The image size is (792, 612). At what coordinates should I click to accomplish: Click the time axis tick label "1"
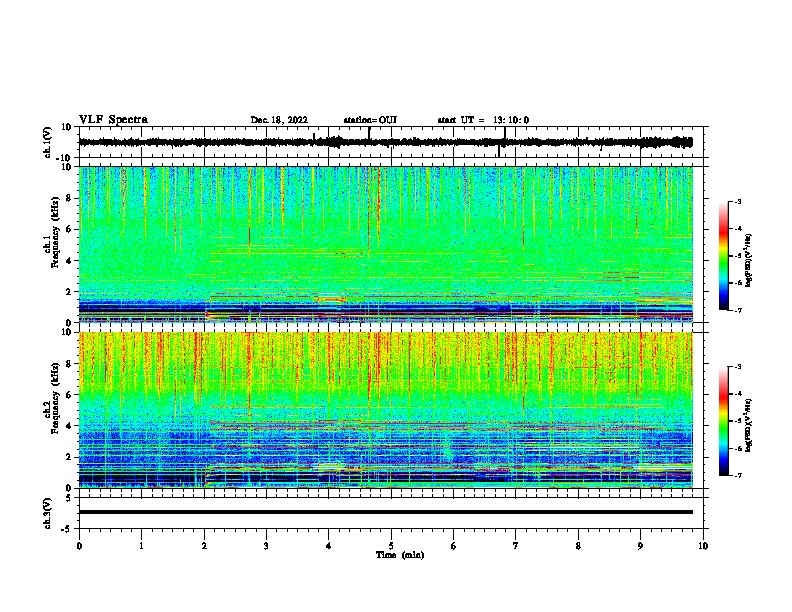141,546
